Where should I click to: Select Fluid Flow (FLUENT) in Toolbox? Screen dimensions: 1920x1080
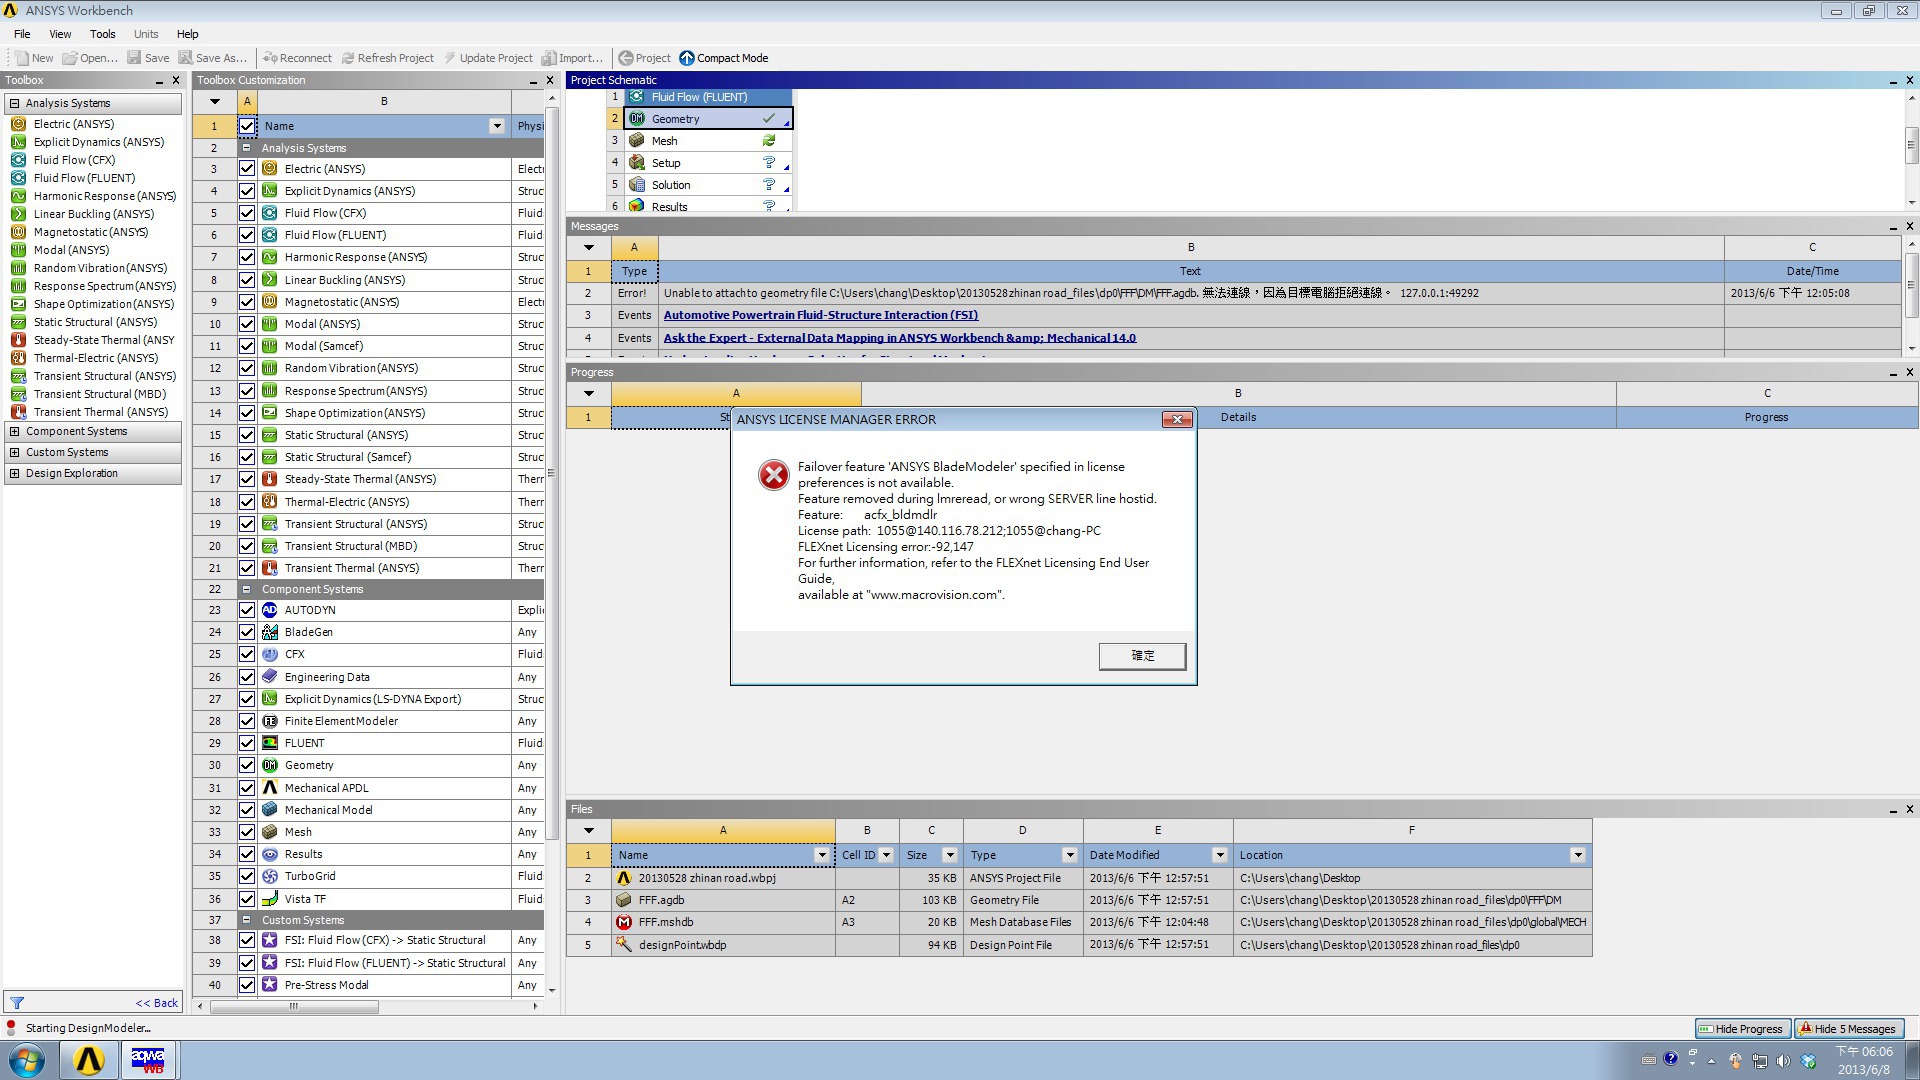(84, 178)
